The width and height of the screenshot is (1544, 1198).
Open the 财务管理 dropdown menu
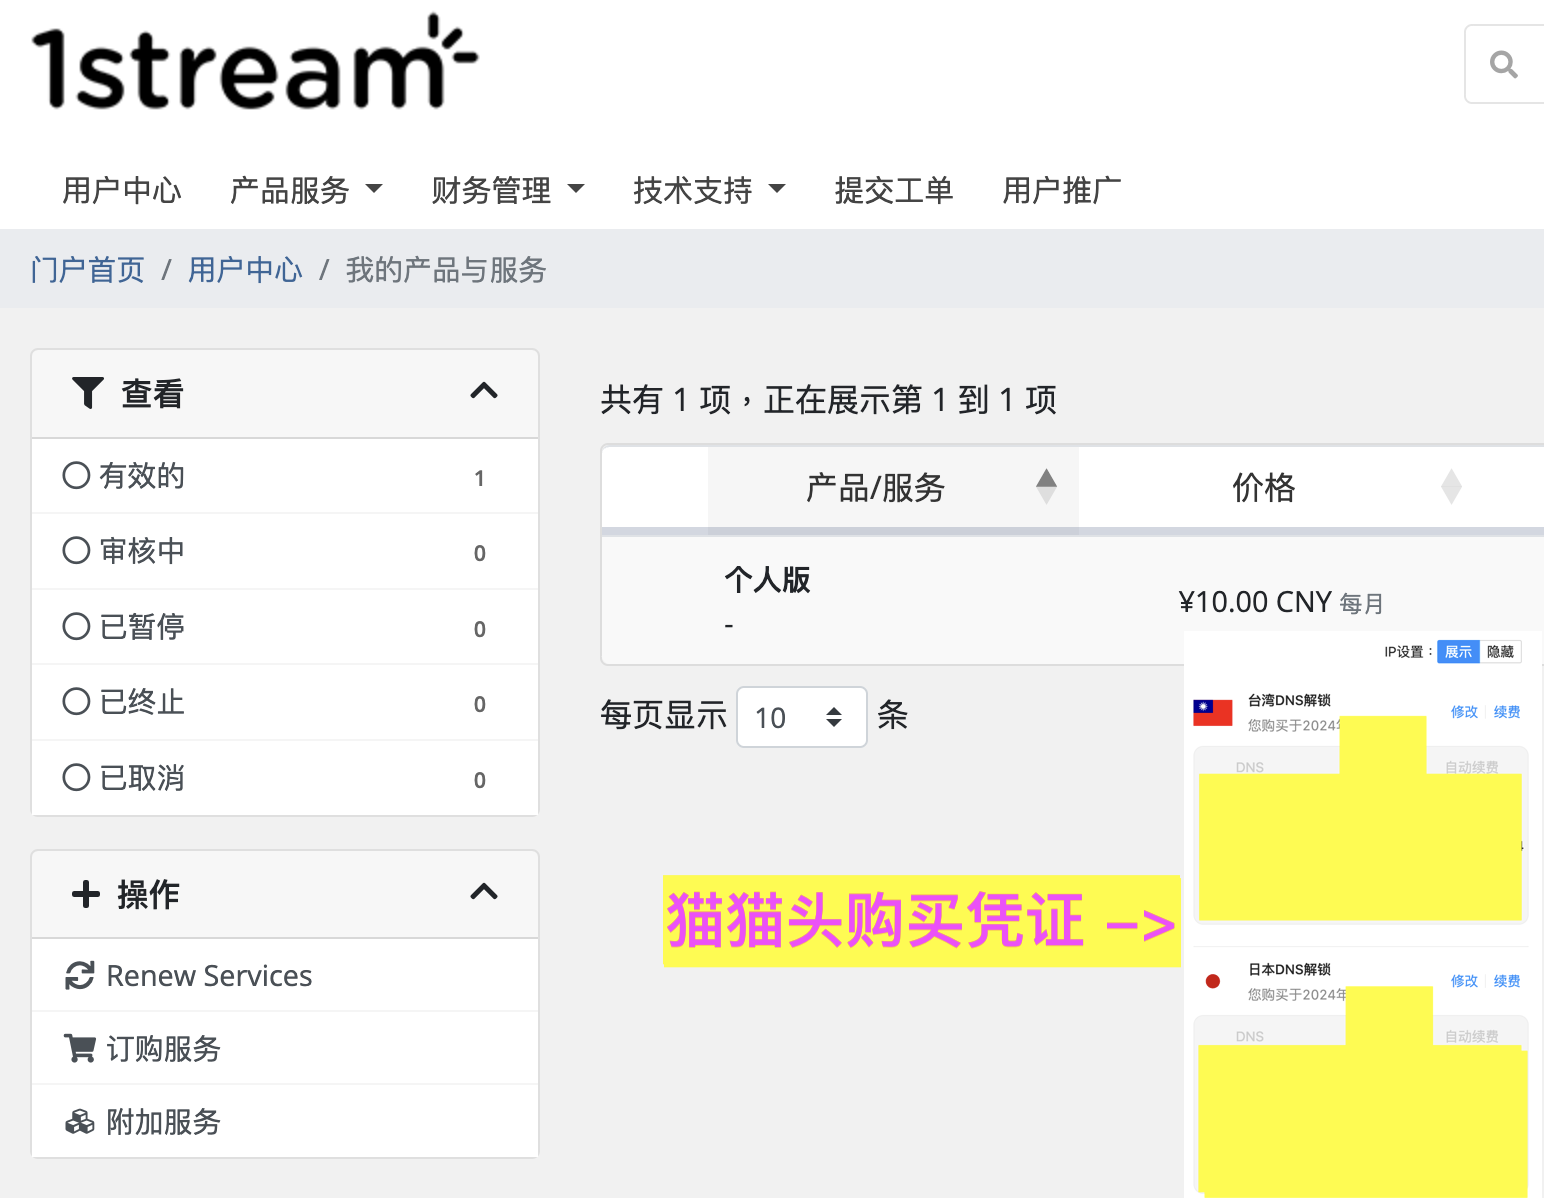(x=508, y=189)
